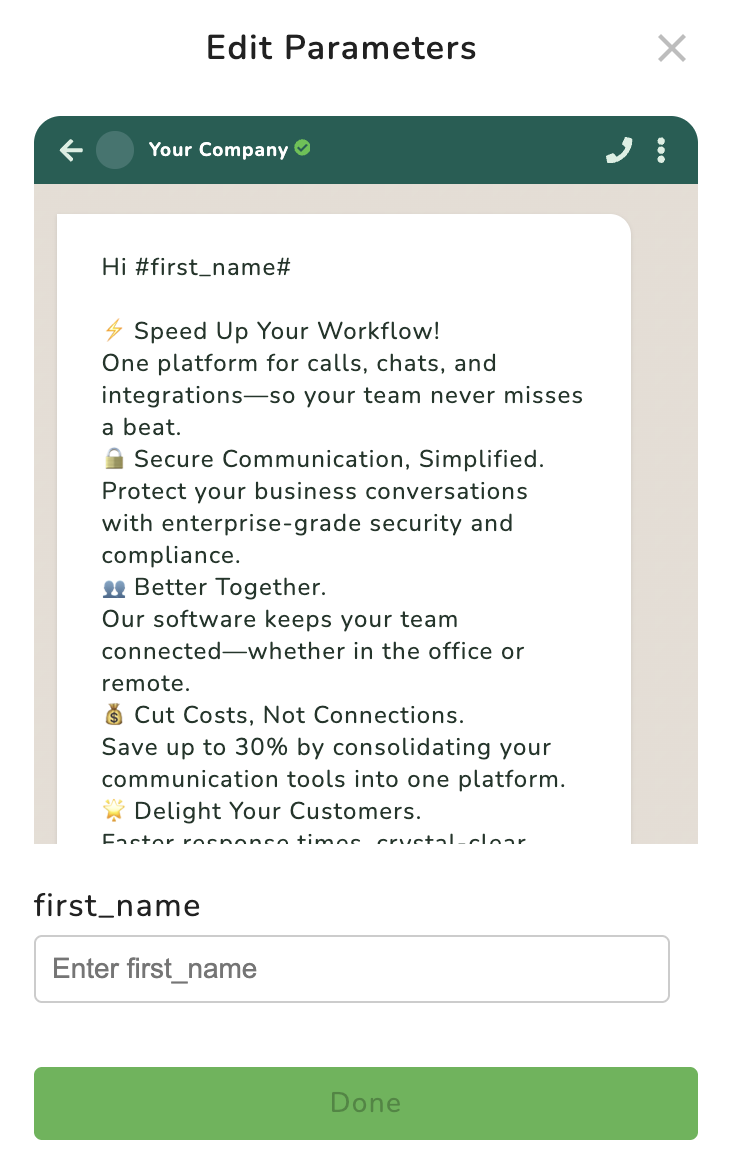The image size is (732, 1170).
Task: Click the green Done button
Action: (366, 1103)
